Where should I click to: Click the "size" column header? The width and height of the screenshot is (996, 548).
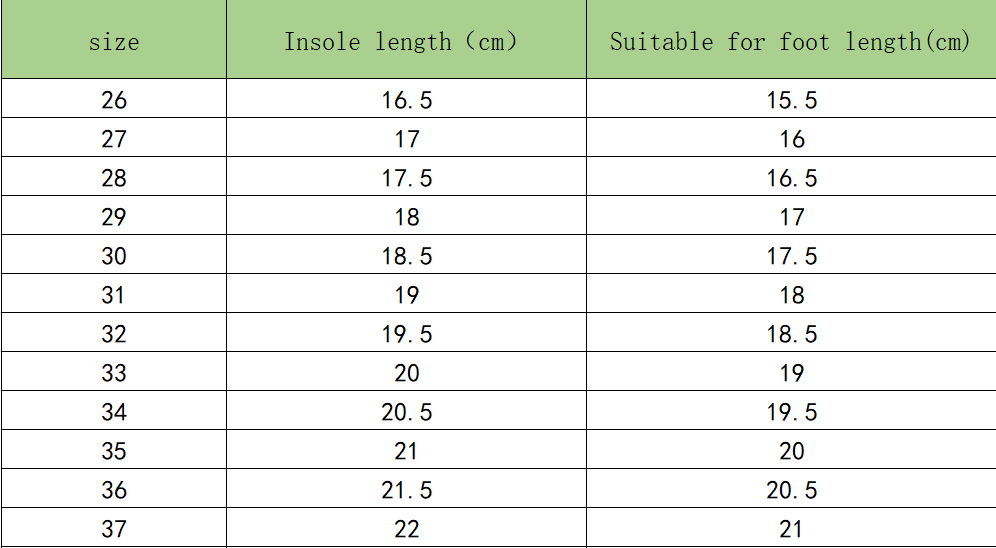pos(114,42)
